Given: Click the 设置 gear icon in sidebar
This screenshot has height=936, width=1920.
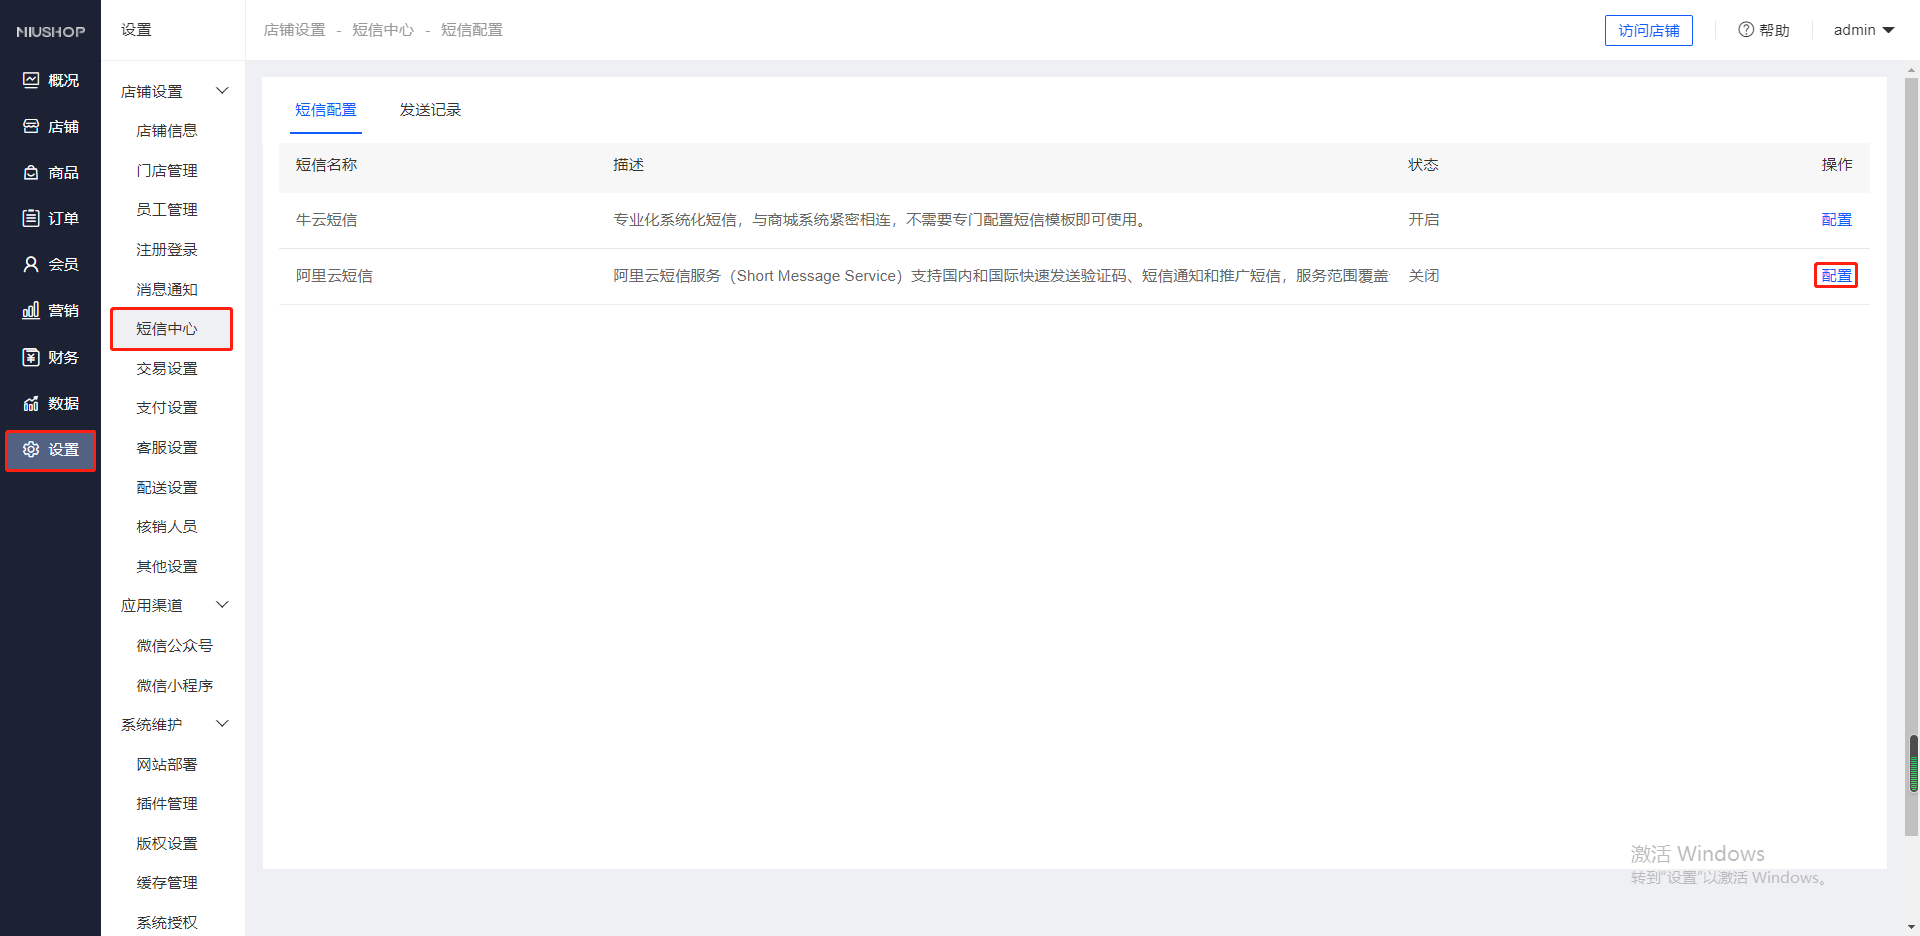Looking at the screenshot, I should pos(31,449).
